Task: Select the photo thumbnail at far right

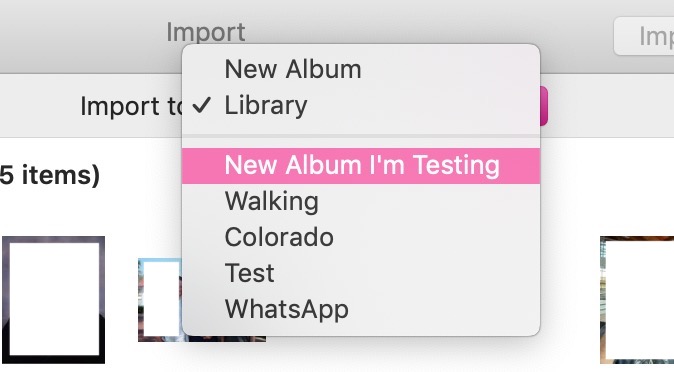Action: pyautogui.click(x=637, y=300)
